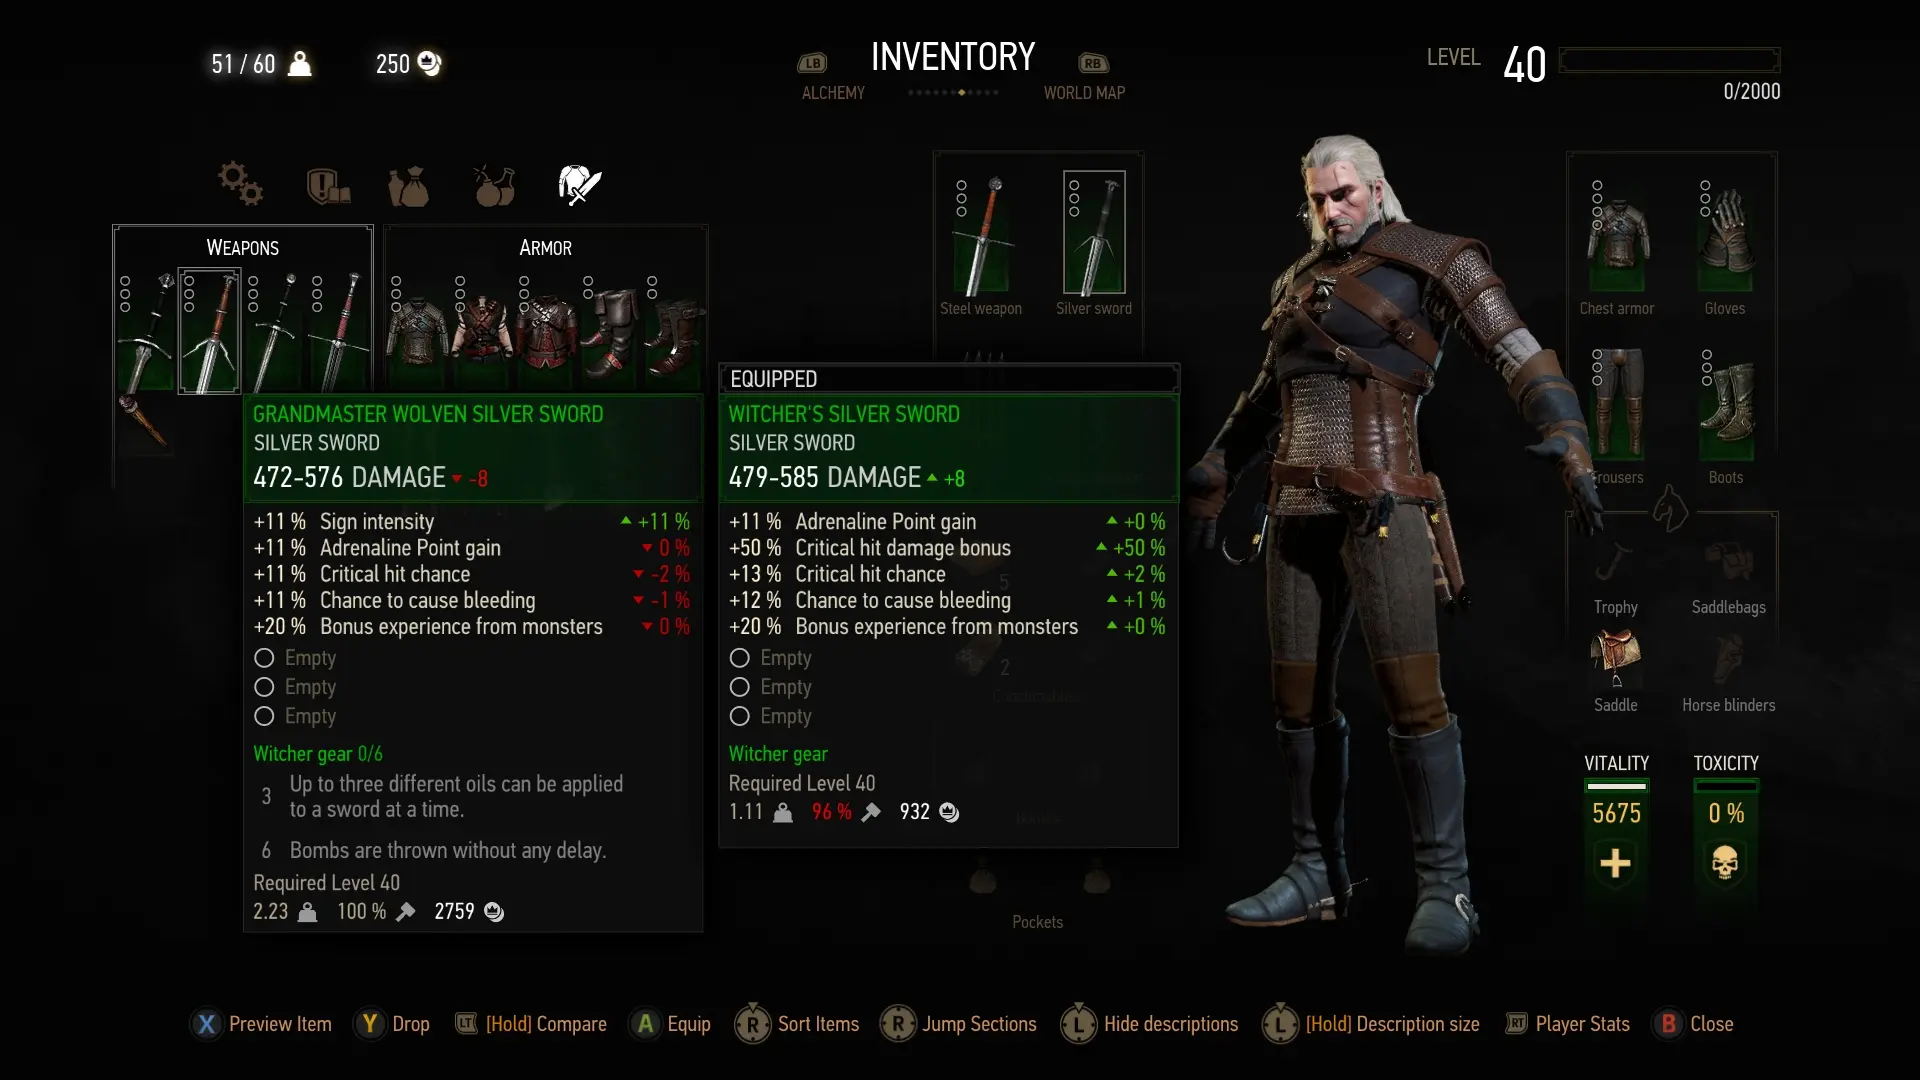Image resolution: width=1920 pixels, height=1080 pixels.
Task: Click the toxicity skull icon
Action: pyautogui.click(x=1725, y=863)
